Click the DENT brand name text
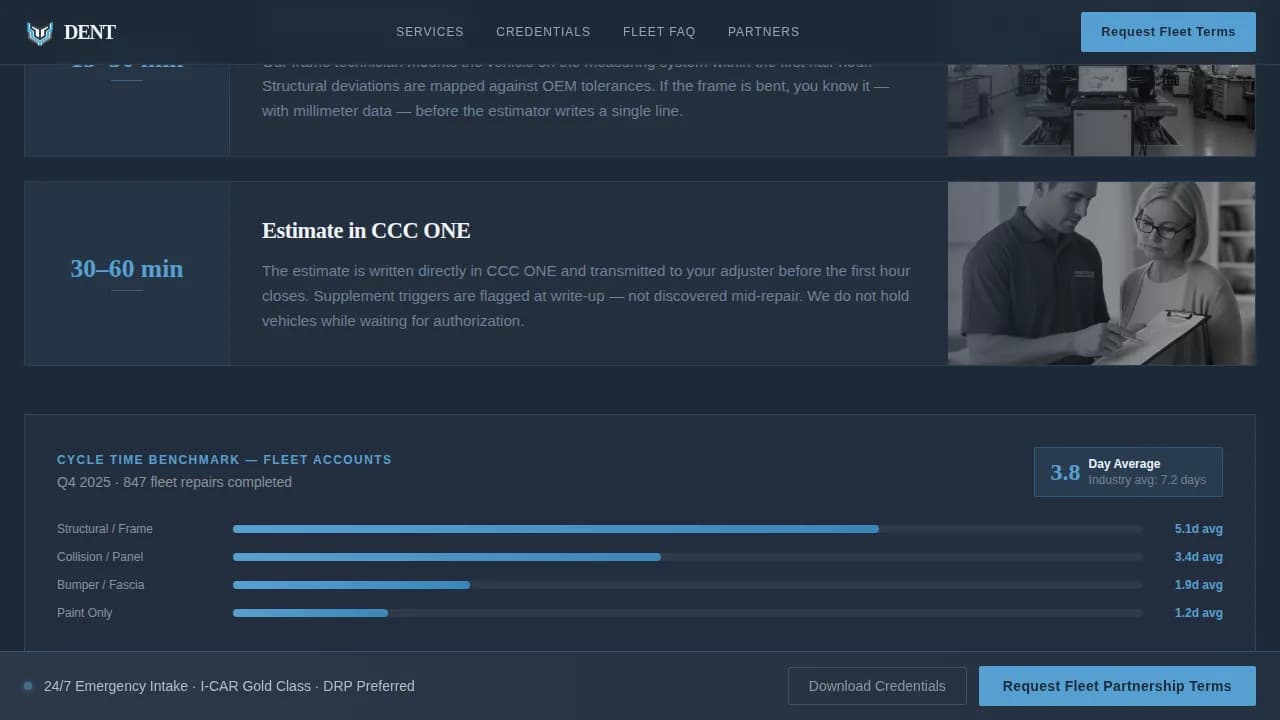Screen dimensions: 1280x720 click(90, 32)
